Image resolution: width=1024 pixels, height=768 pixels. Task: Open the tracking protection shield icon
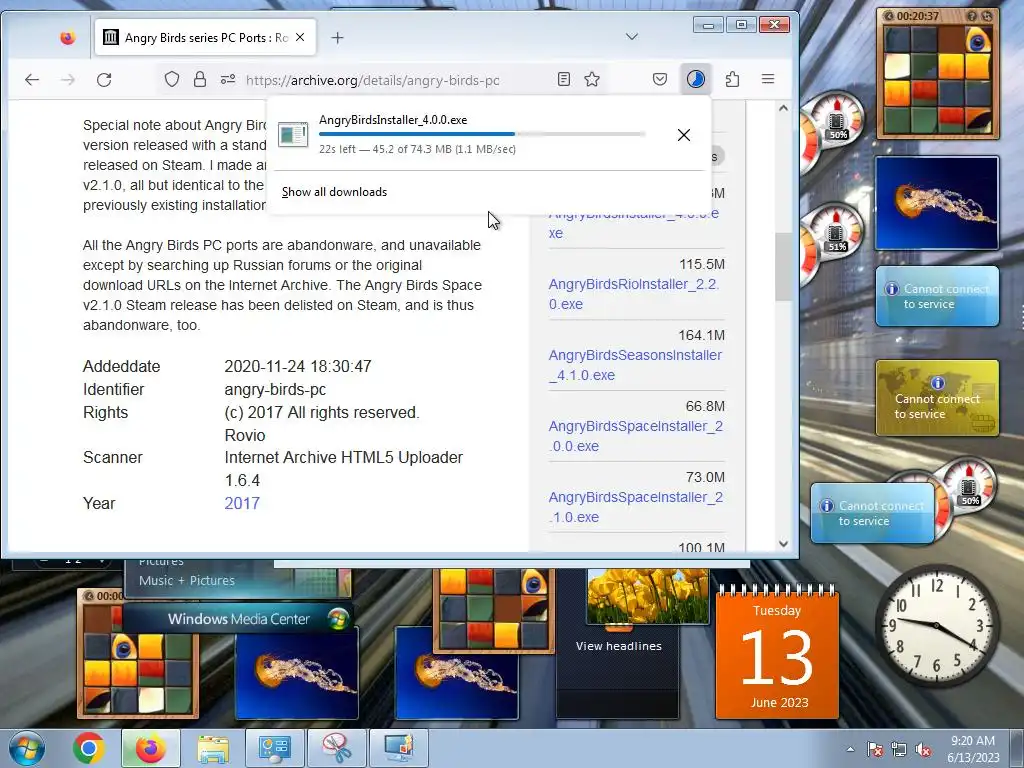click(x=172, y=80)
